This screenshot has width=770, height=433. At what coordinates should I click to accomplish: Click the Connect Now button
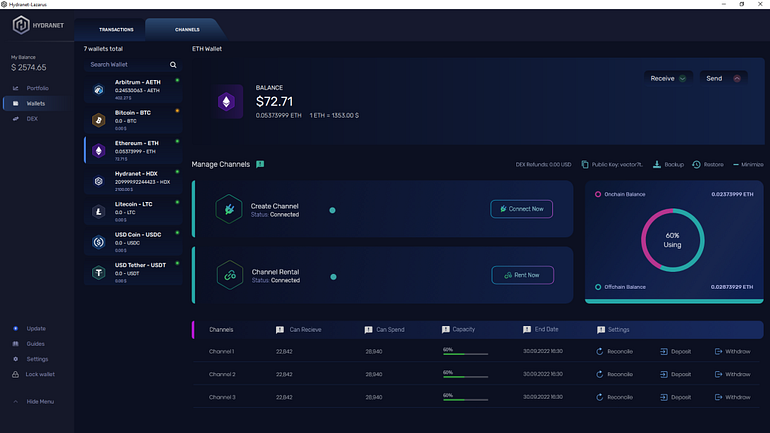coord(522,209)
